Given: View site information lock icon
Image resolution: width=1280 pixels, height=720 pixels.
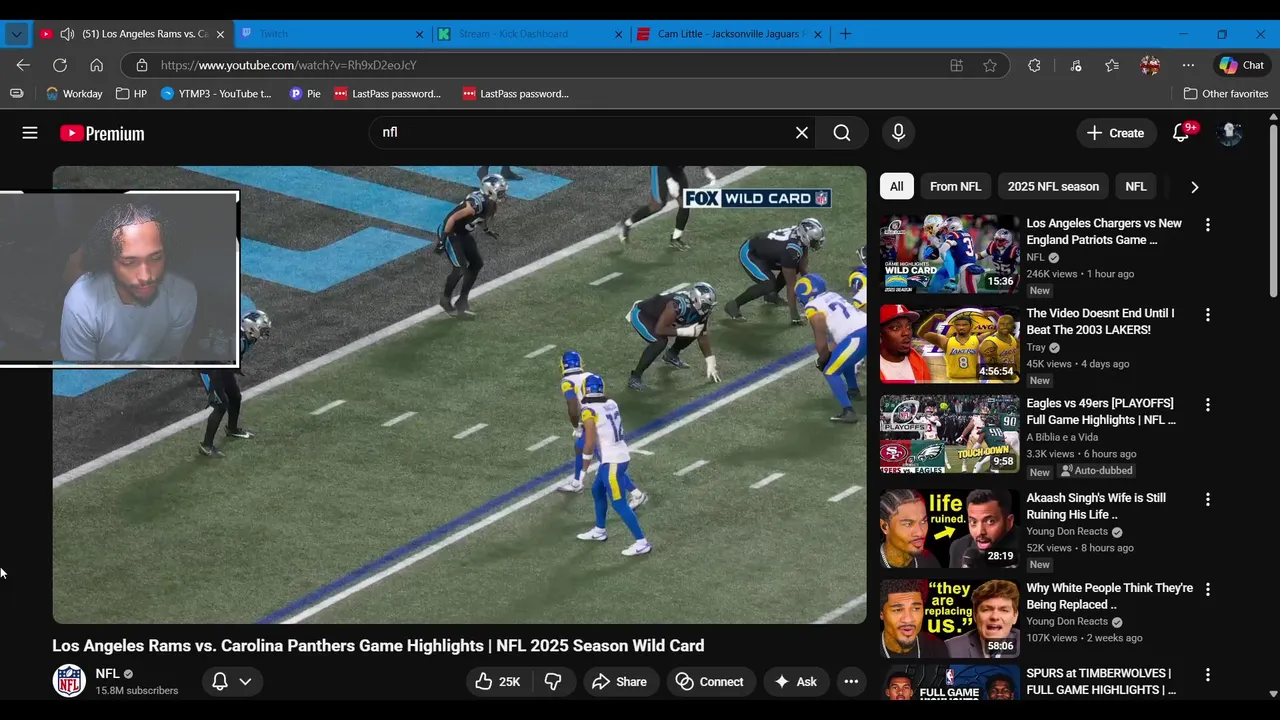Looking at the screenshot, I should (x=142, y=65).
